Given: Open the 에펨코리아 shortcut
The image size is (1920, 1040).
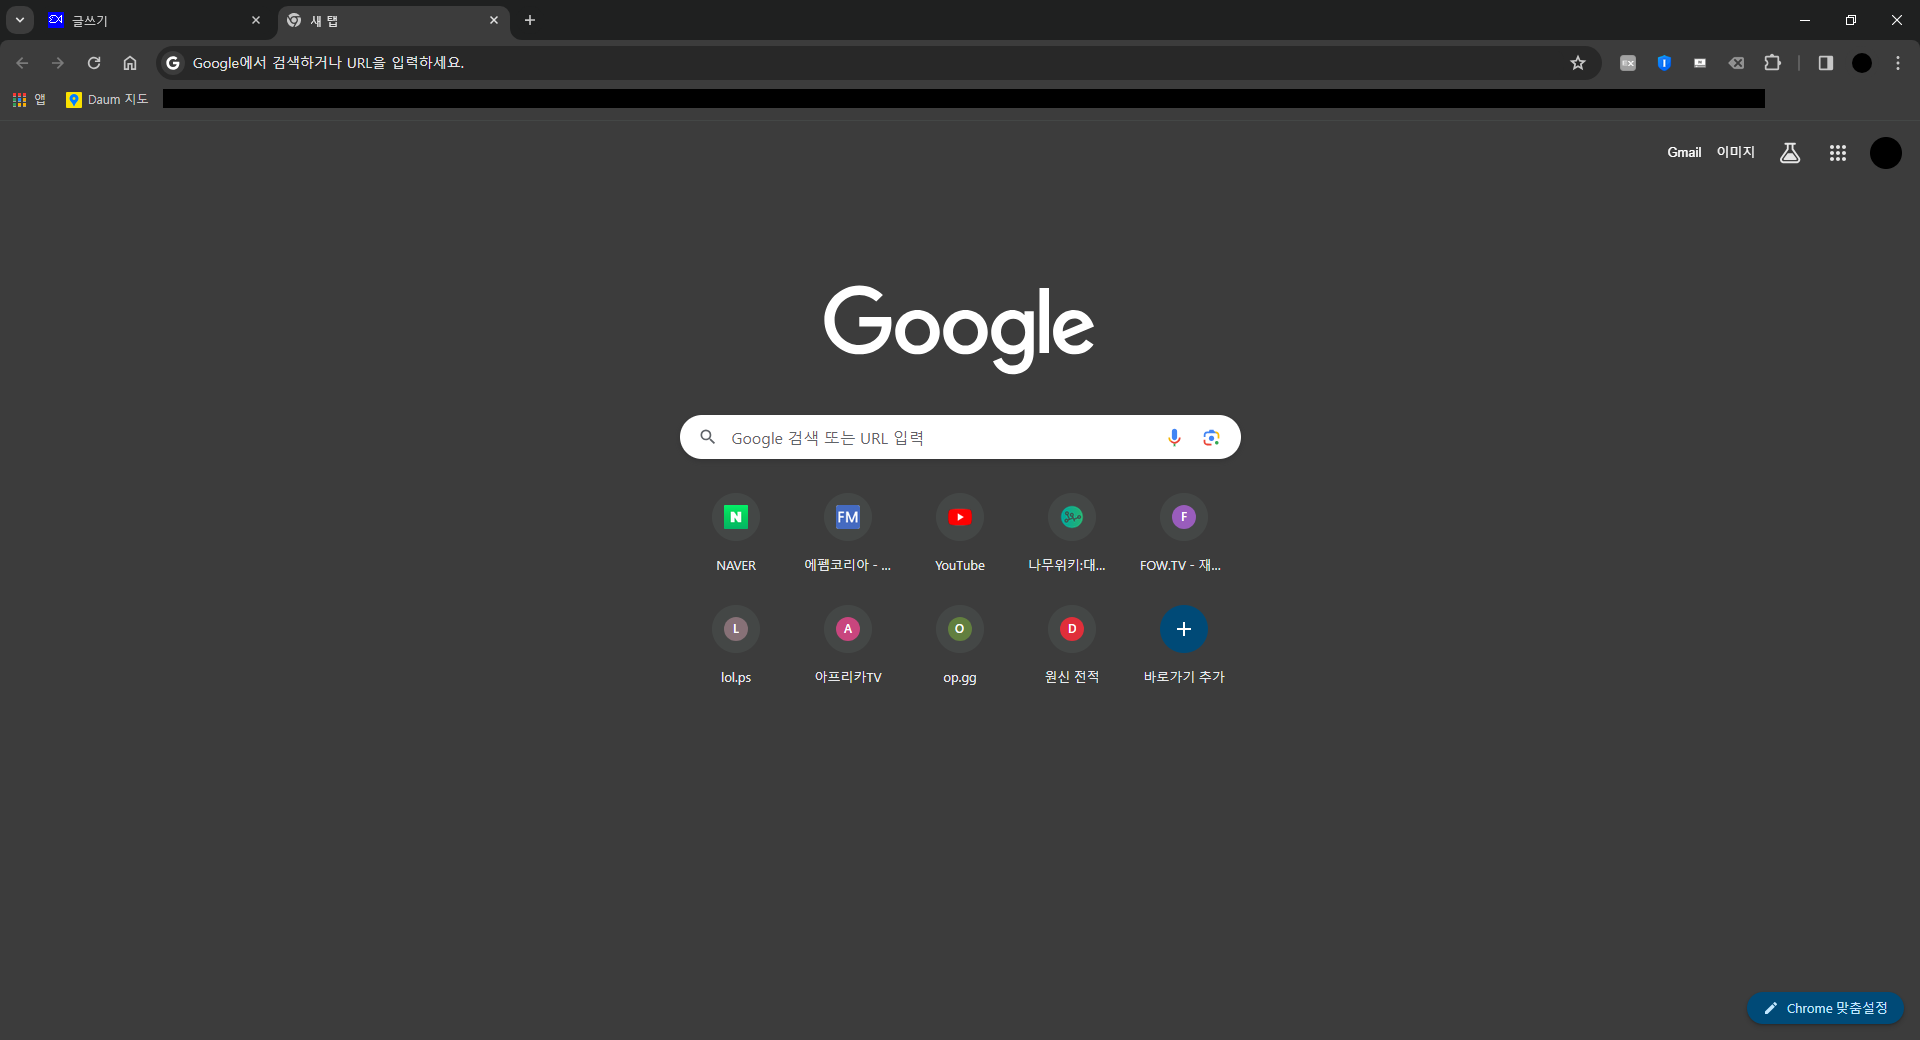Looking at the screenshot, I should (848, 535).
